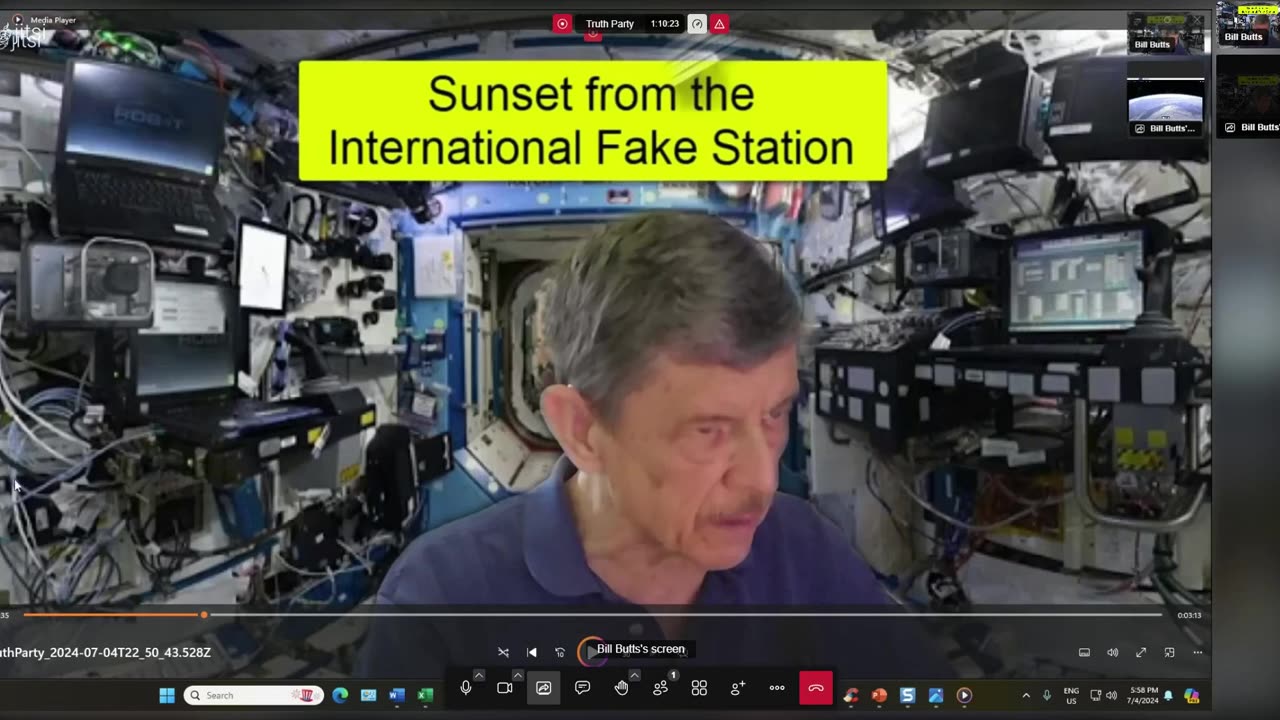Click the Media Player title icon

pyautogui.click(x=20, y=19)
